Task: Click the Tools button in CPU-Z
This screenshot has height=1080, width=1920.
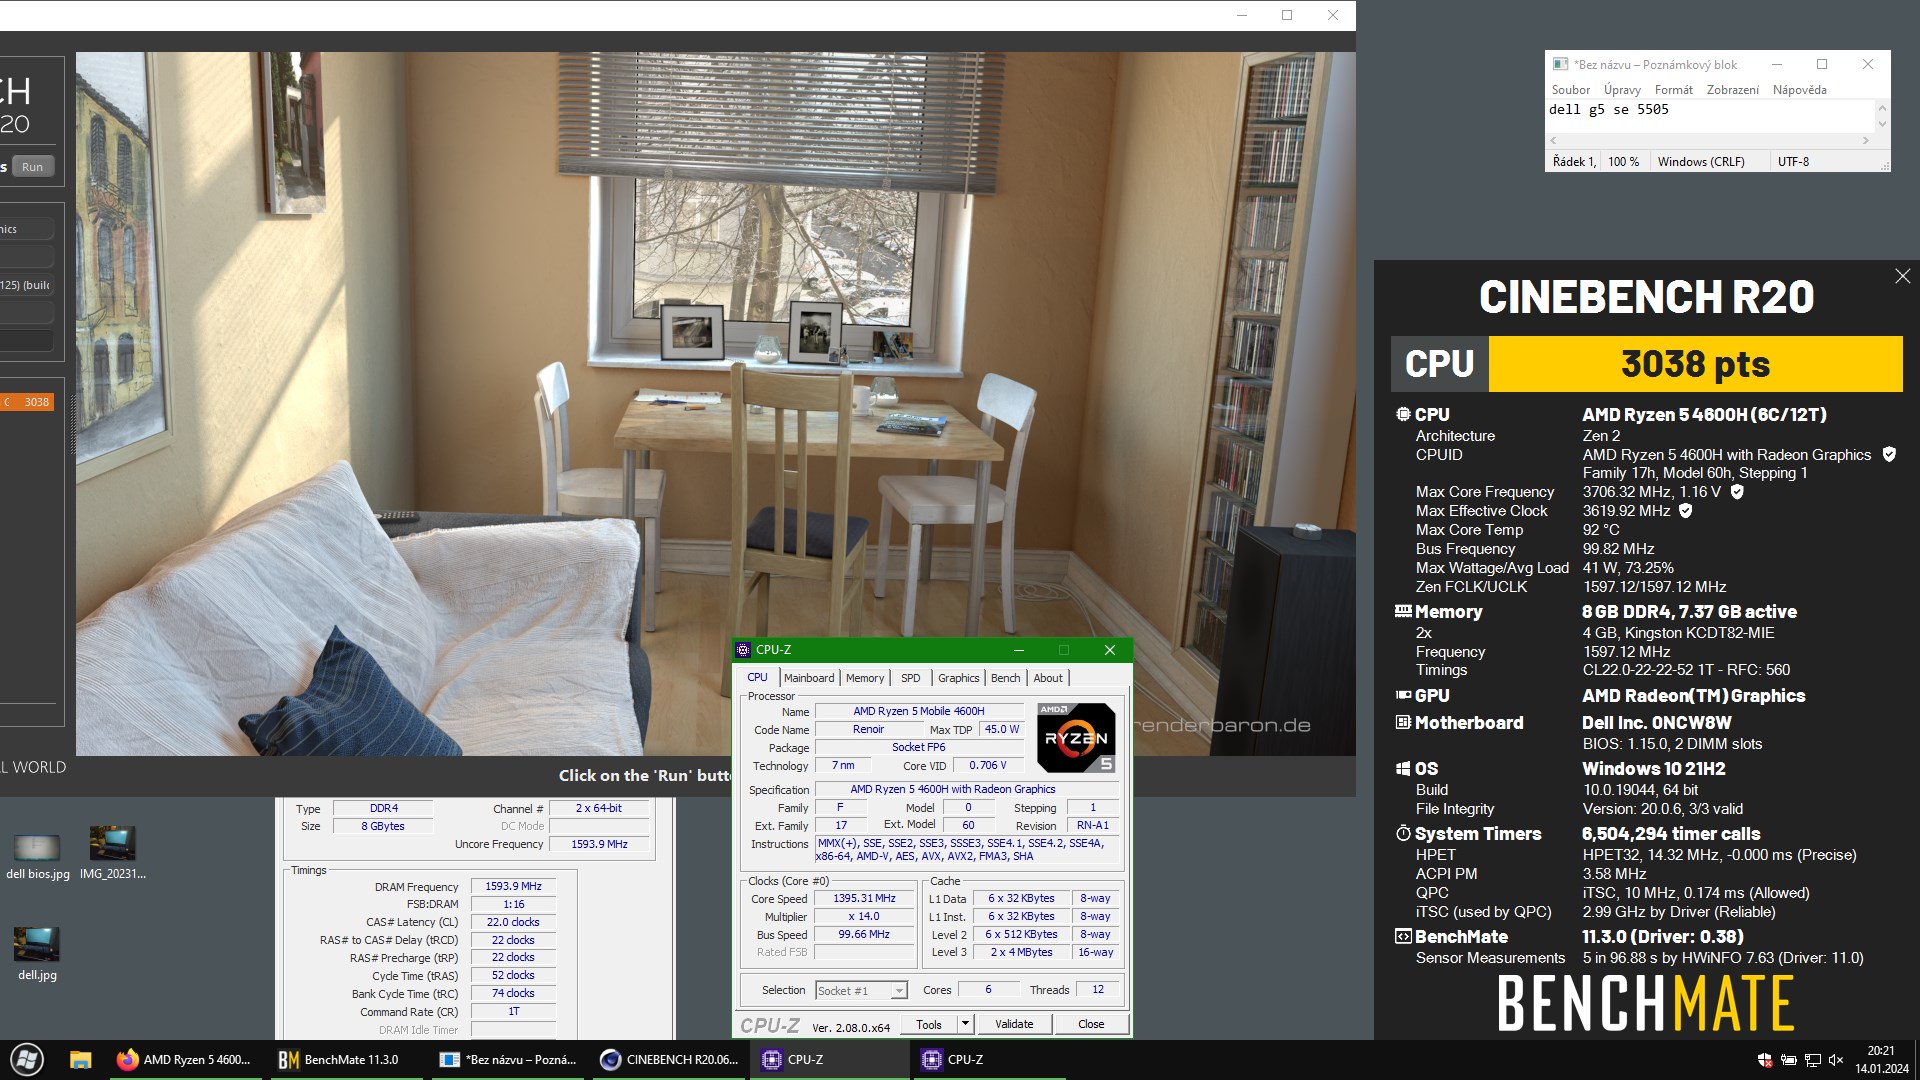Action: [x=929, y=1024]
